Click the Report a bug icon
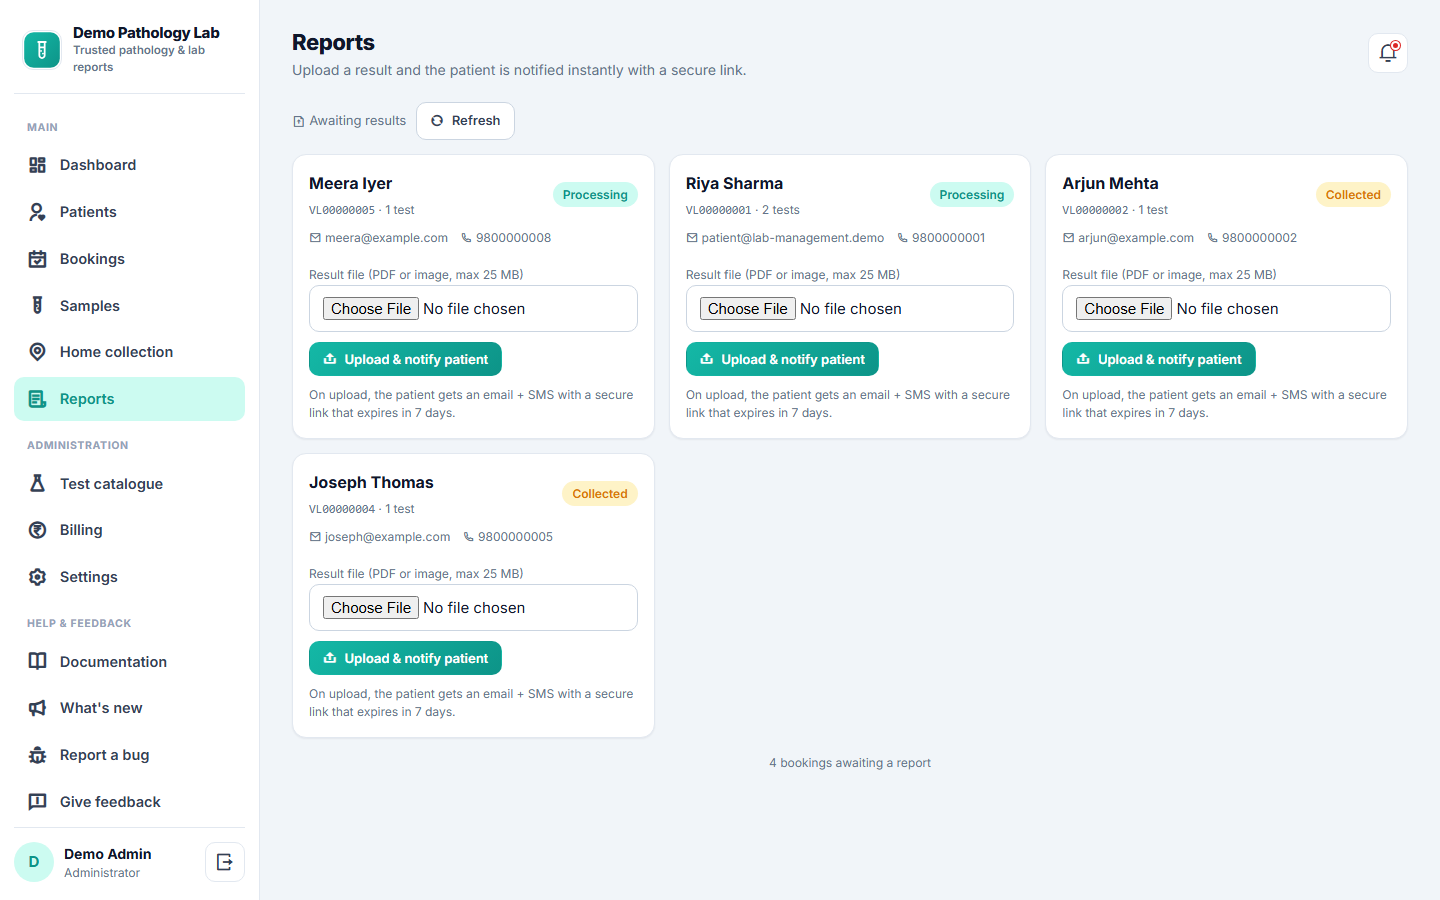Image resolution: width=1440 pixels, height=900 pixels. (37, 755)
